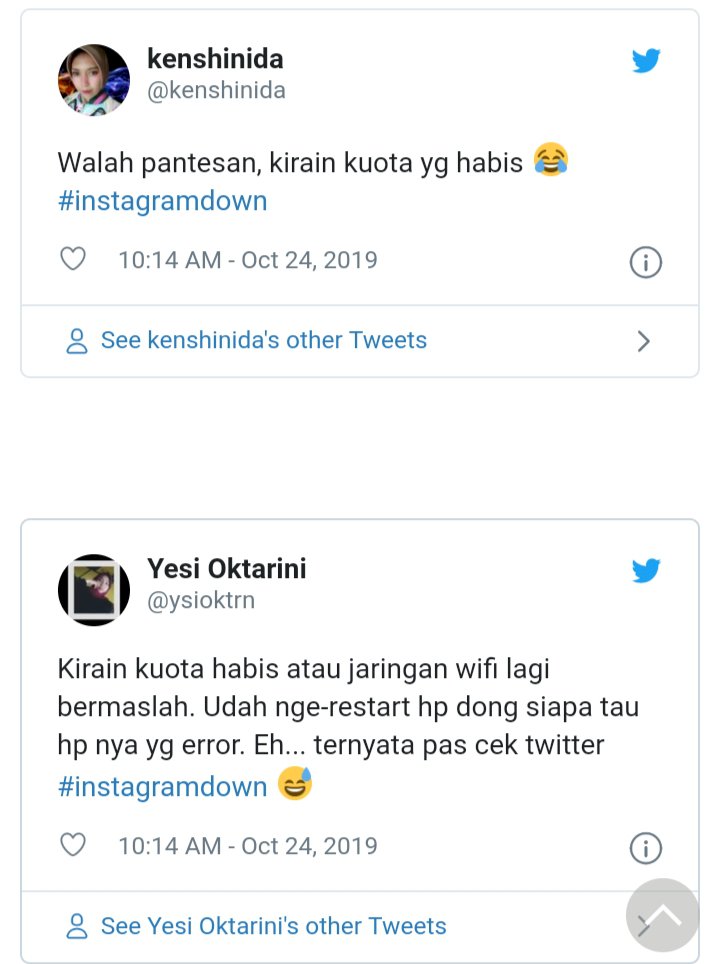719x964 pixels.
Task: Open info icon on kenshinida's tweet
Action: click(x=646, y=263)
